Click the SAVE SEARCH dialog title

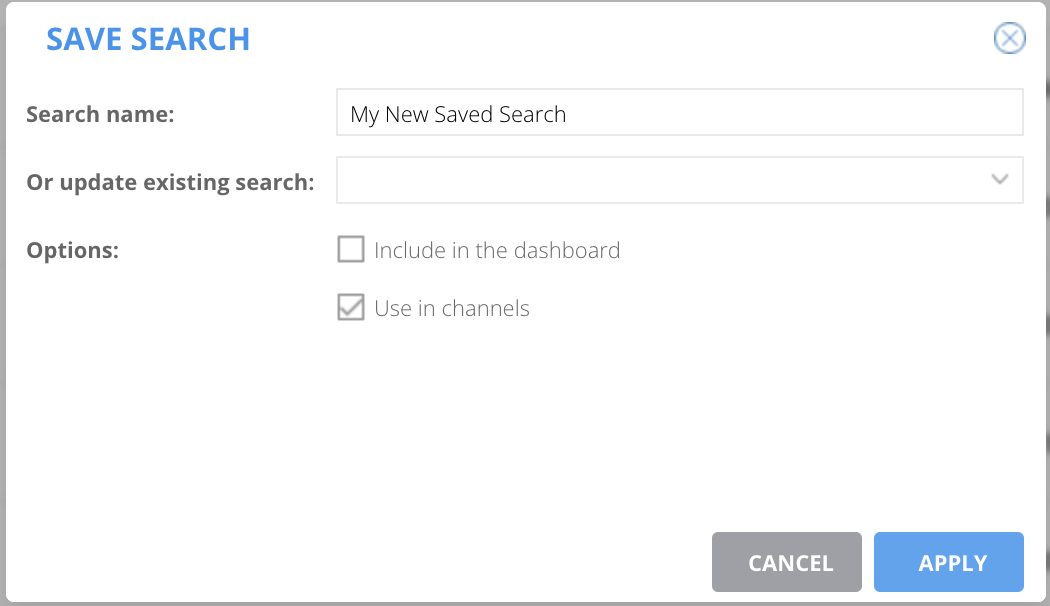(x=148, y=40)
